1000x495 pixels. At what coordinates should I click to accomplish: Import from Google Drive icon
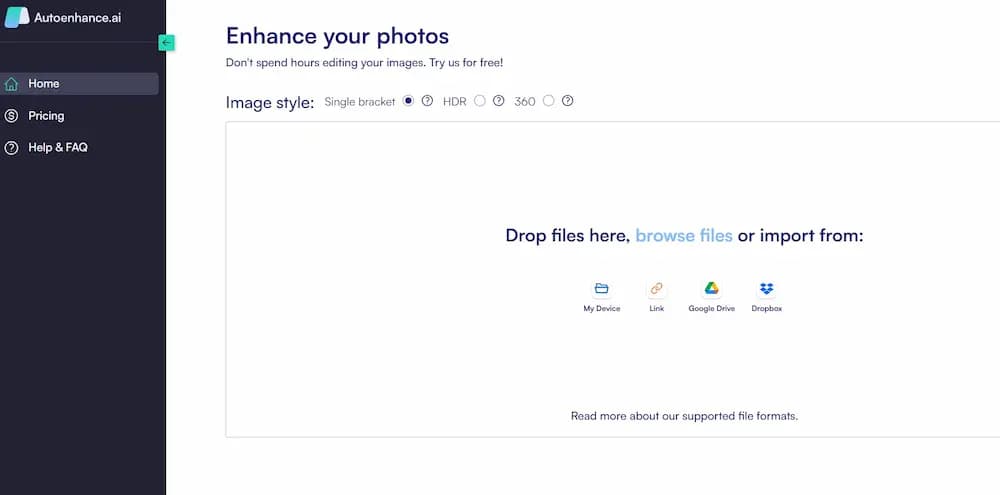tap(711, 289)
